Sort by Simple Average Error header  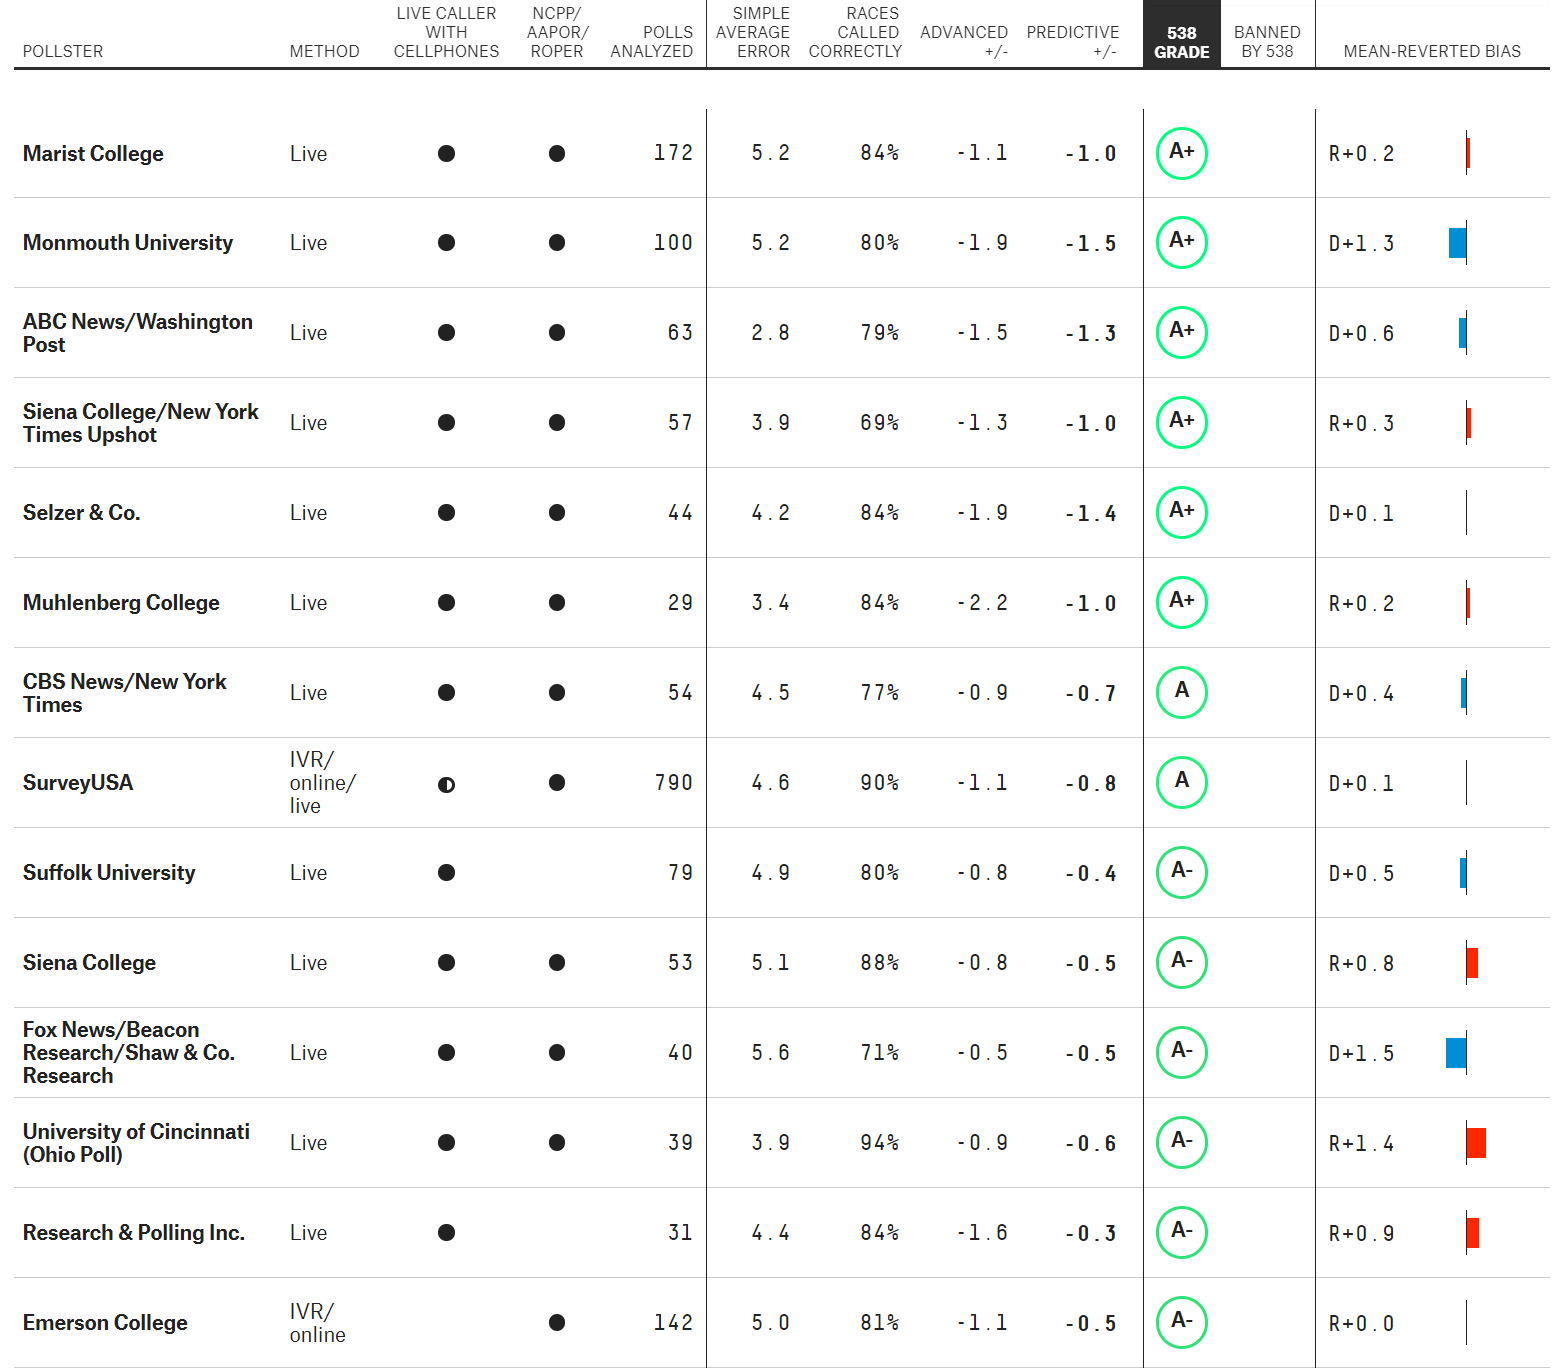(753, 32)
